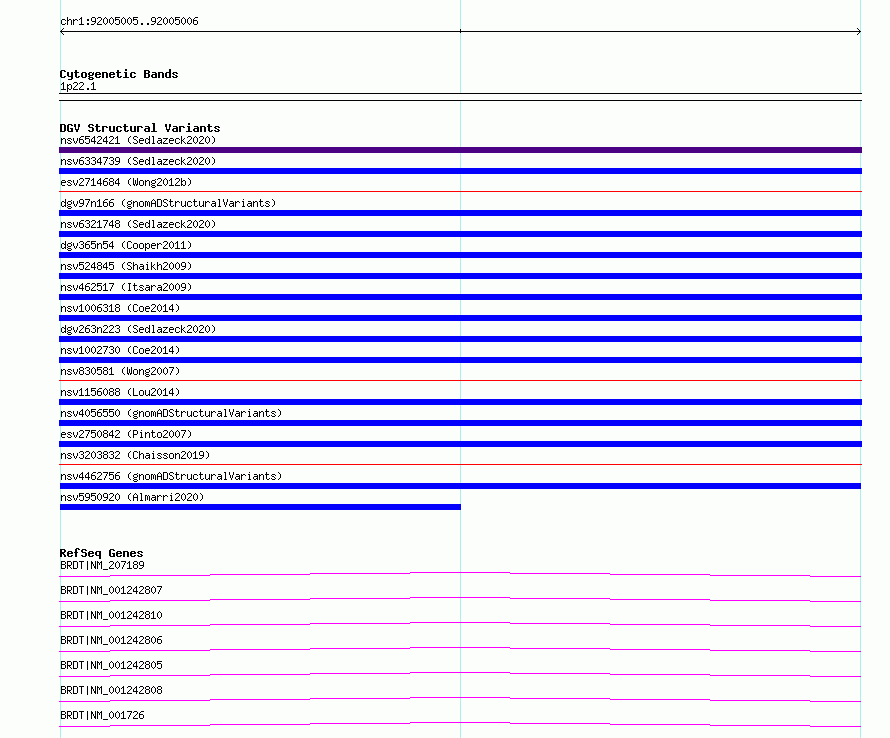Select nsv5950920 (Almarri2020) label
Image resolution: width=890 pixels, height=738 pixels.
(132, 497)
